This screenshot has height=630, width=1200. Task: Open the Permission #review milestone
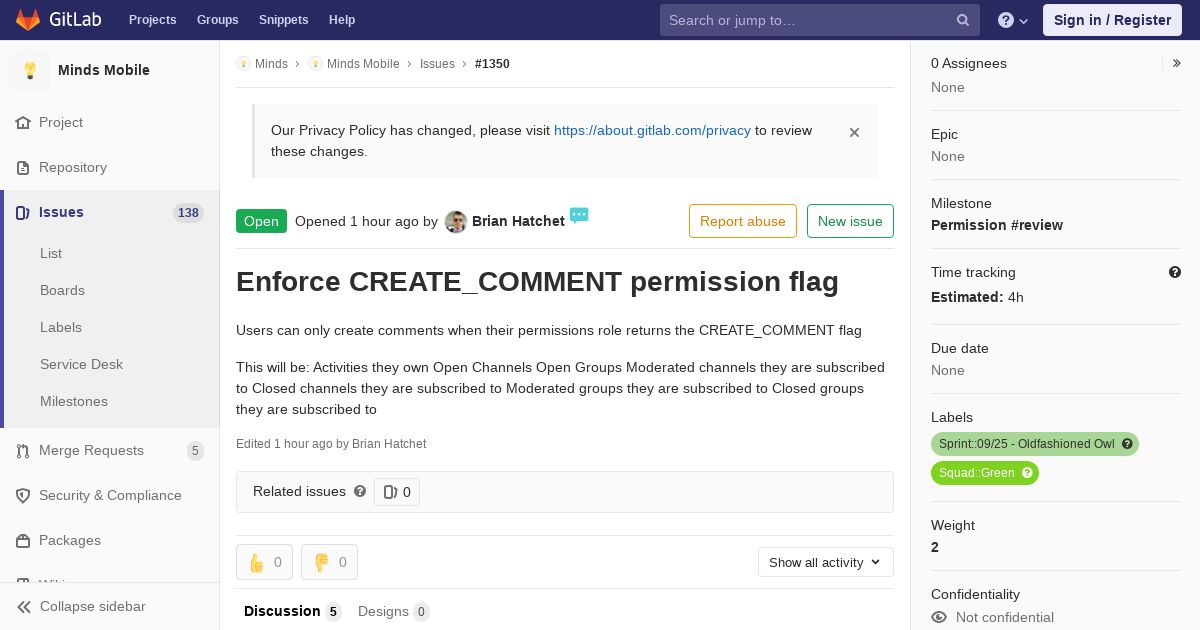tap(997, 225)
